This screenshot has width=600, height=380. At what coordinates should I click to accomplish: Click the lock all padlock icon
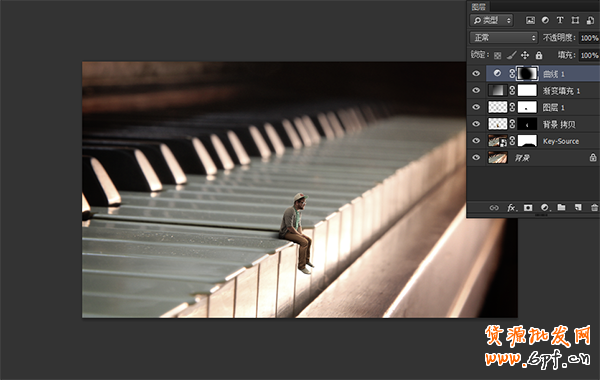point(539,55)
